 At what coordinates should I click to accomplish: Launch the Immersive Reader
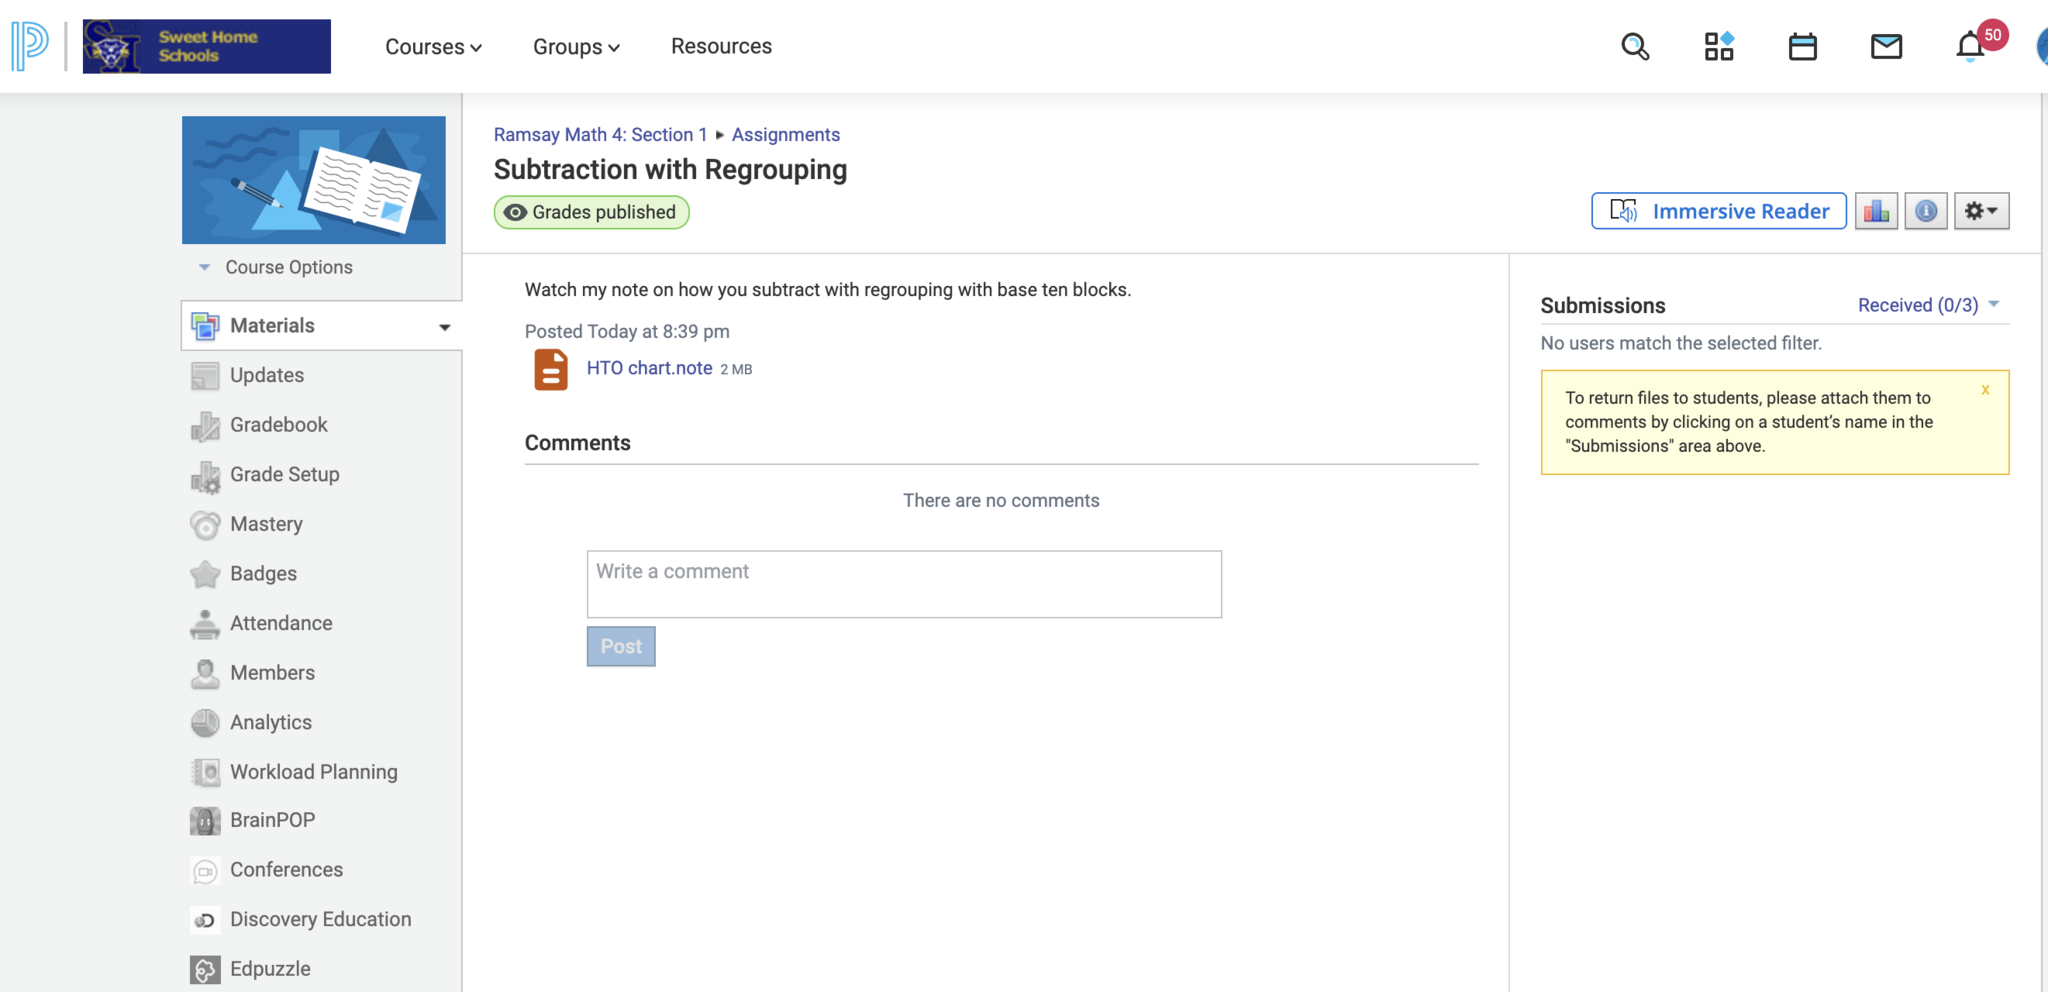coord(1718,212)
